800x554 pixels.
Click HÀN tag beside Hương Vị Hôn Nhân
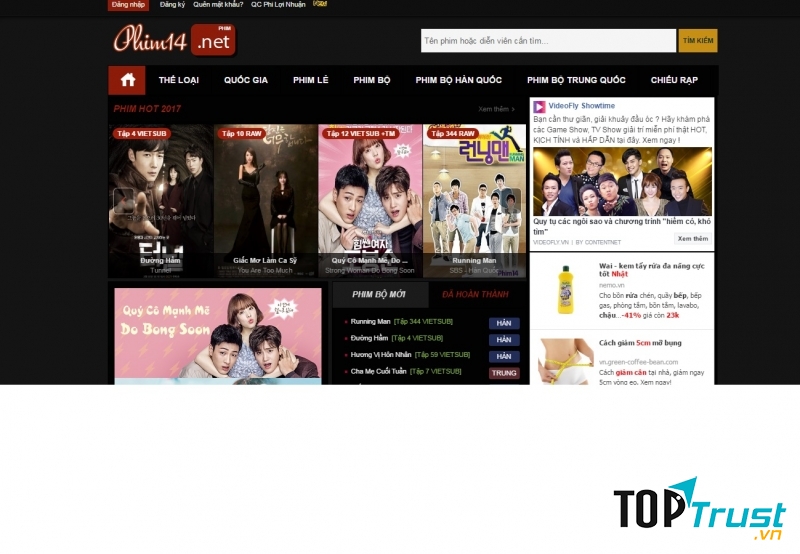point(504,357)
